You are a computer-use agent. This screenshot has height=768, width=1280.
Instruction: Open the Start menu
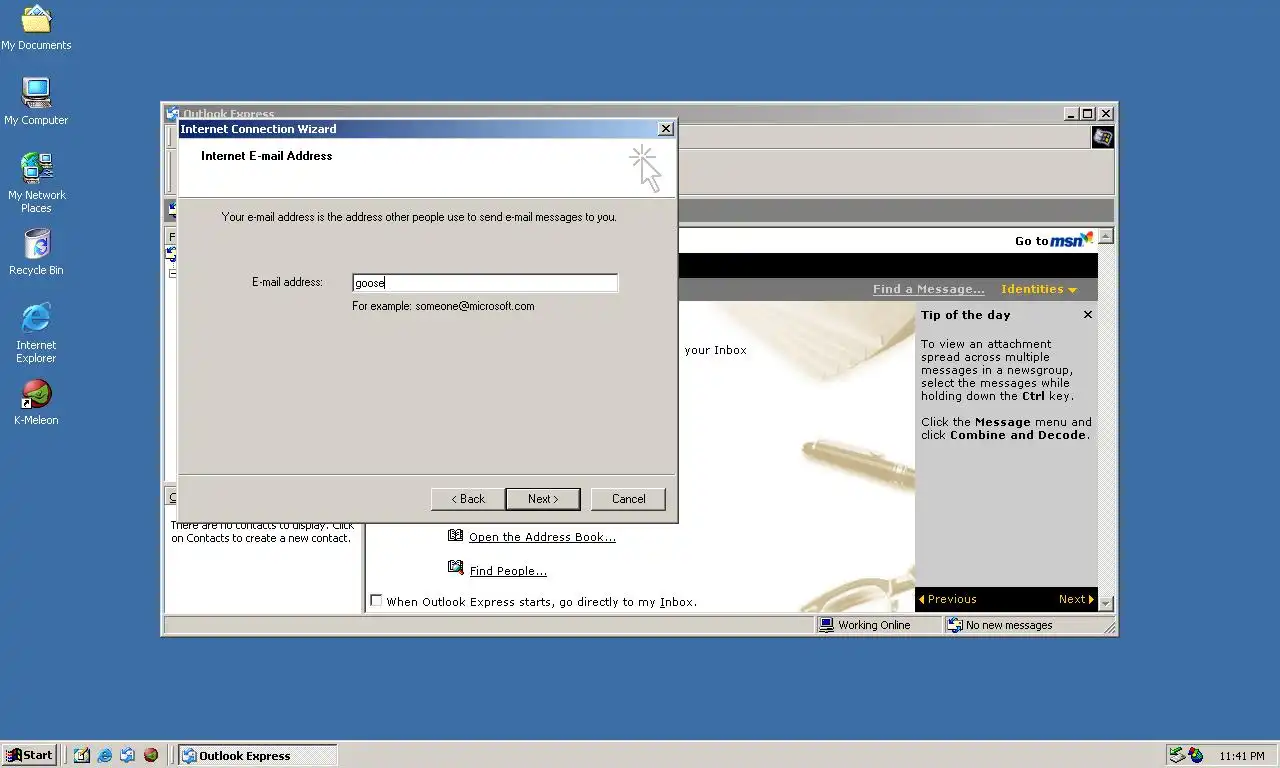[29, 755]
